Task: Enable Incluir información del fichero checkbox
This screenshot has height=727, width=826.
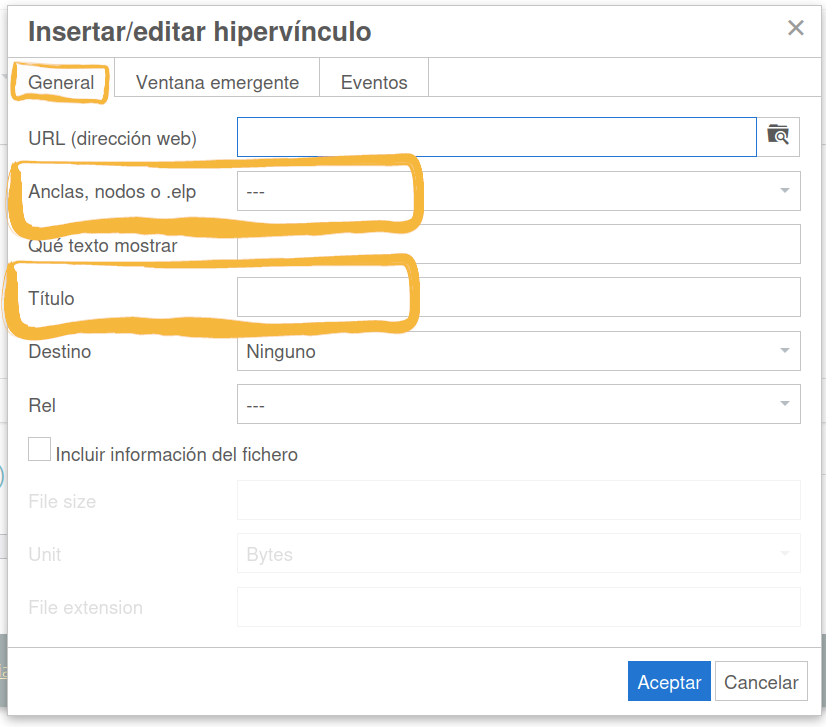Action: point(39,450)
